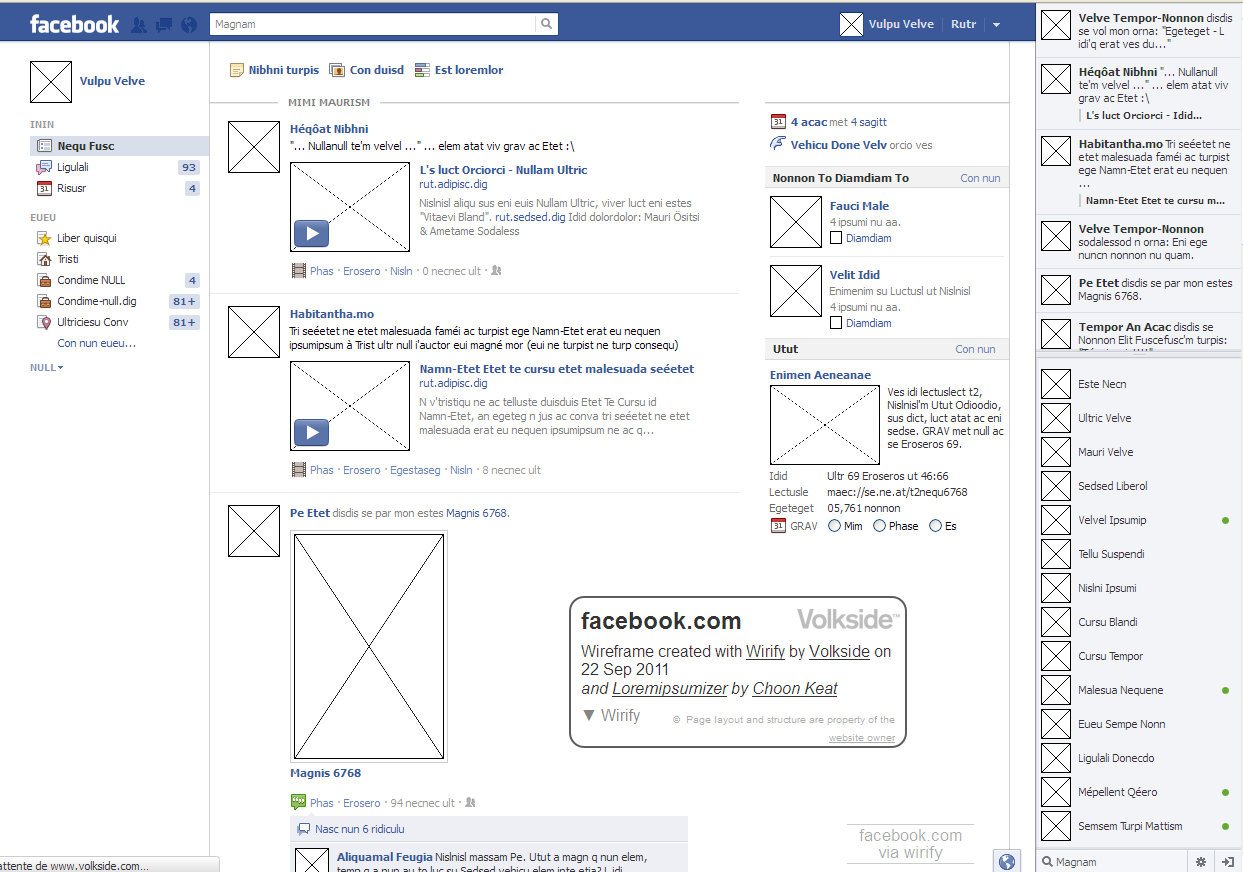Viewport: 1243px width, 872px height.
Task: Click Velit Idid name link
Action: 855,275
